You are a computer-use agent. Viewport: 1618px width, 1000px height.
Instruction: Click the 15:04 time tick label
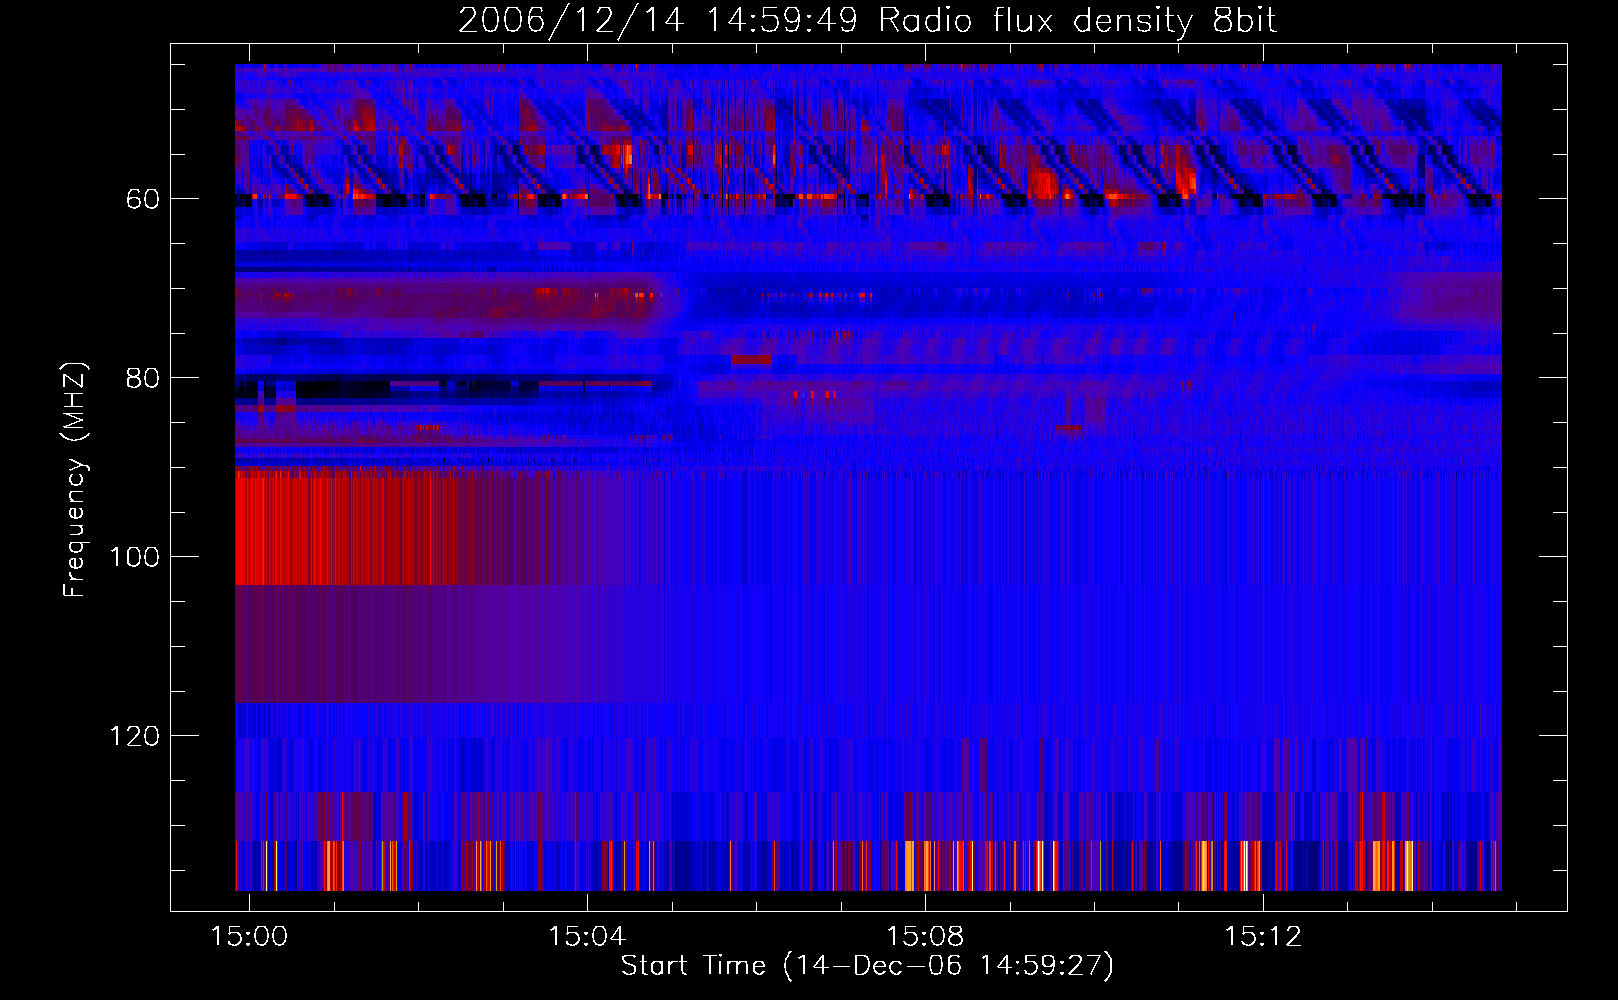tap(587, 936)
